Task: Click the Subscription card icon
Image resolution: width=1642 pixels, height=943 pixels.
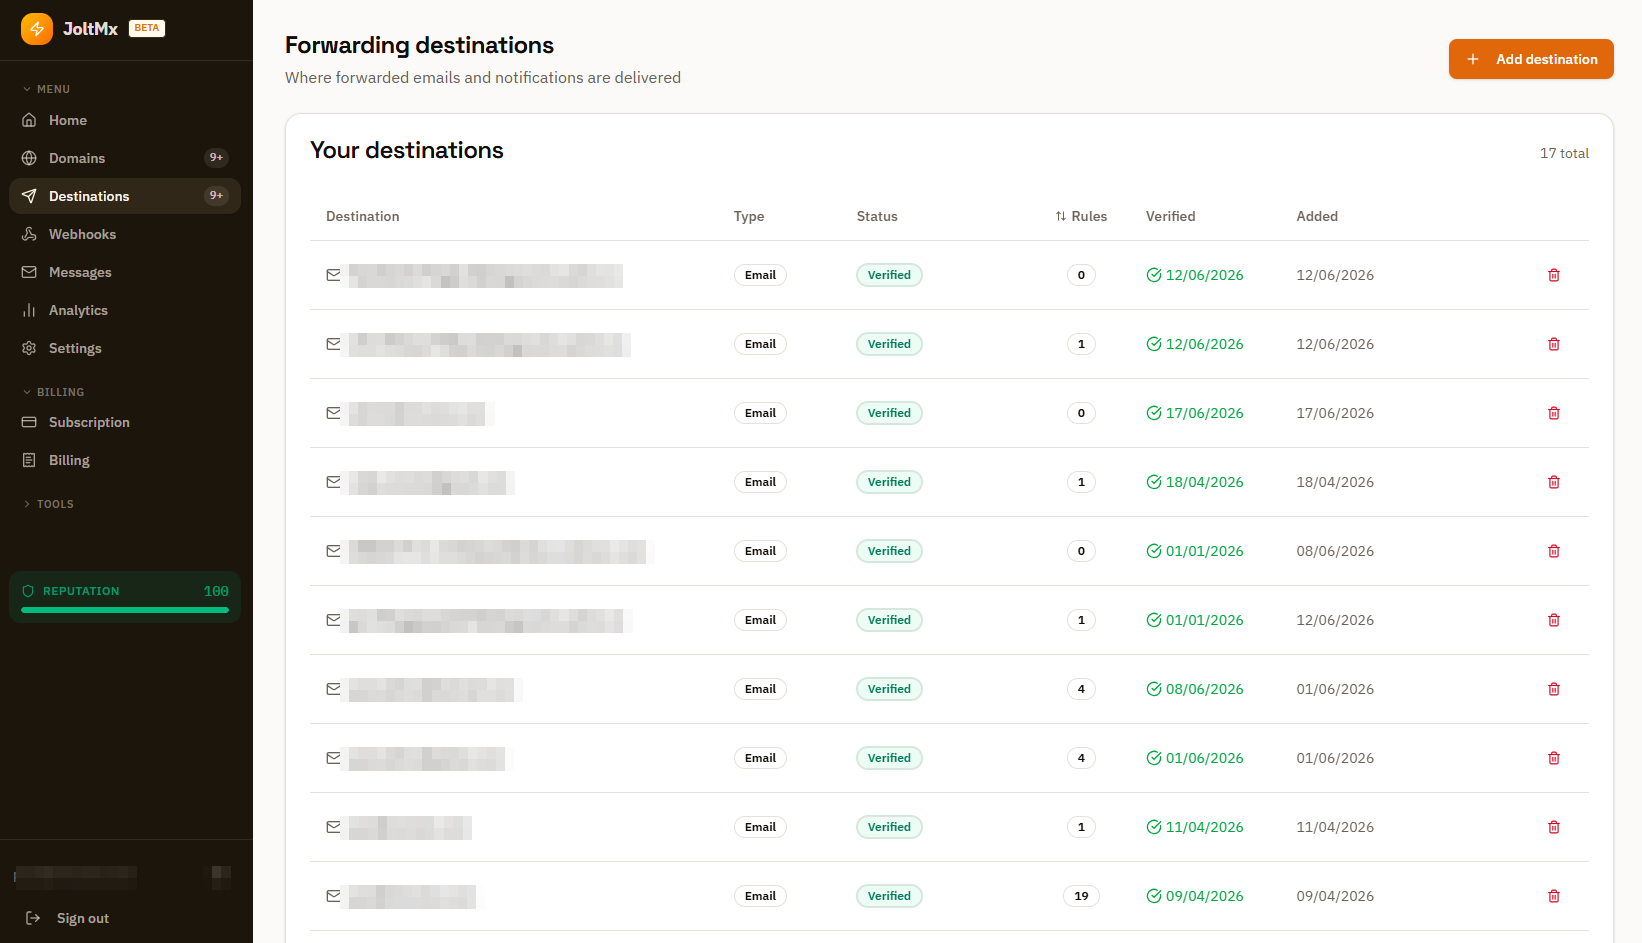Action: coord(29,422)
